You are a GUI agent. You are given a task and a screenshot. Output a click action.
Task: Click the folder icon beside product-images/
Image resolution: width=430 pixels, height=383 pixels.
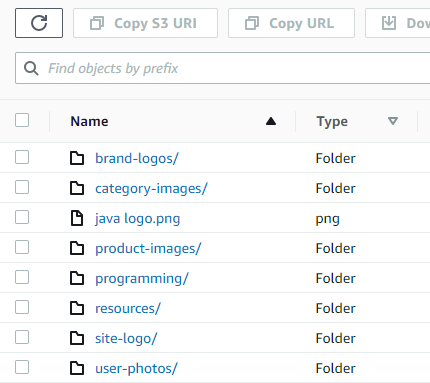(x=77, y=248)
